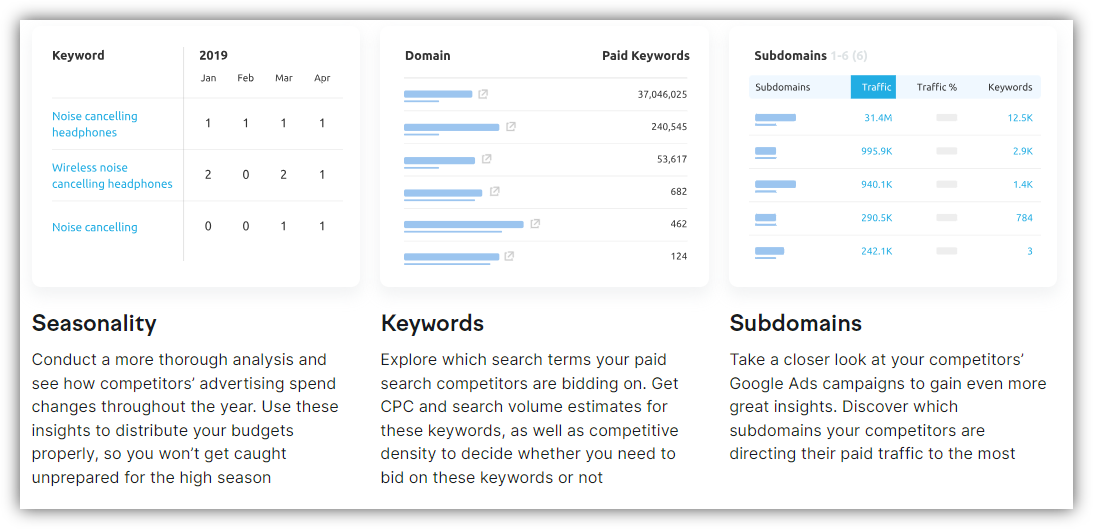Open external link icon in 124 row
The height and width of the screenshot is (529, 1093).
[509, 256]
